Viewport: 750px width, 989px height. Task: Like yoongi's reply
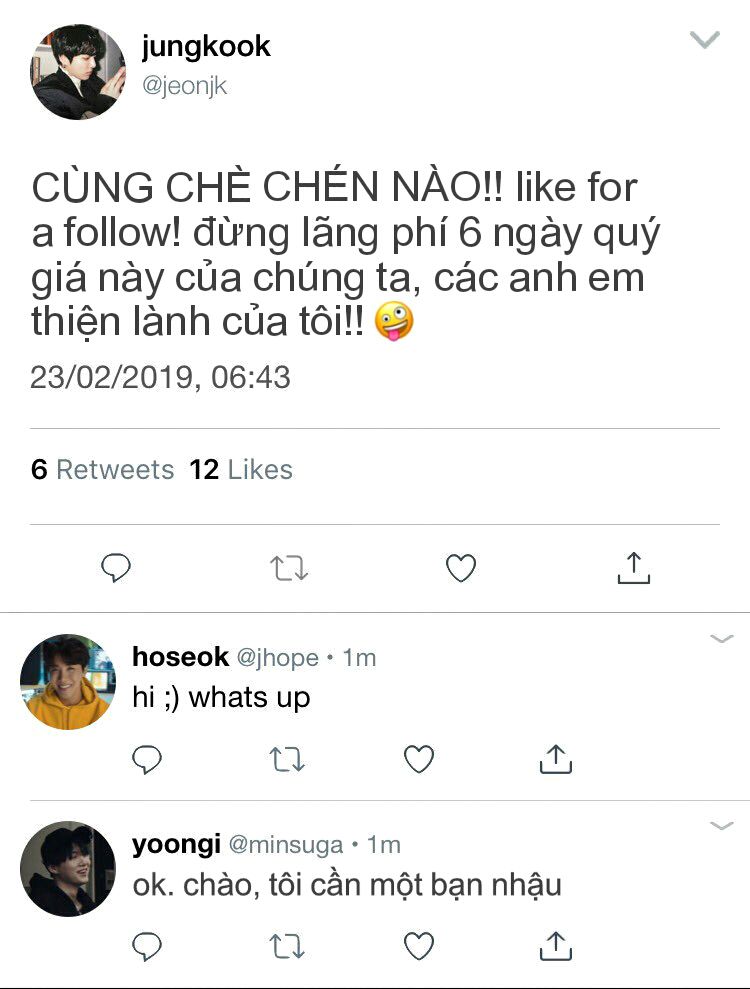pos(419,946)
